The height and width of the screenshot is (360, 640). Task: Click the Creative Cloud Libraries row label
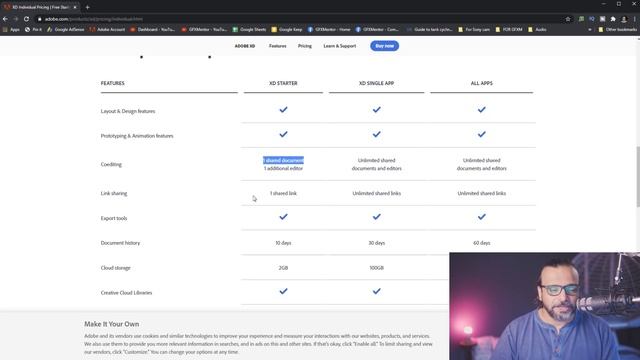(x=126, y=293)
